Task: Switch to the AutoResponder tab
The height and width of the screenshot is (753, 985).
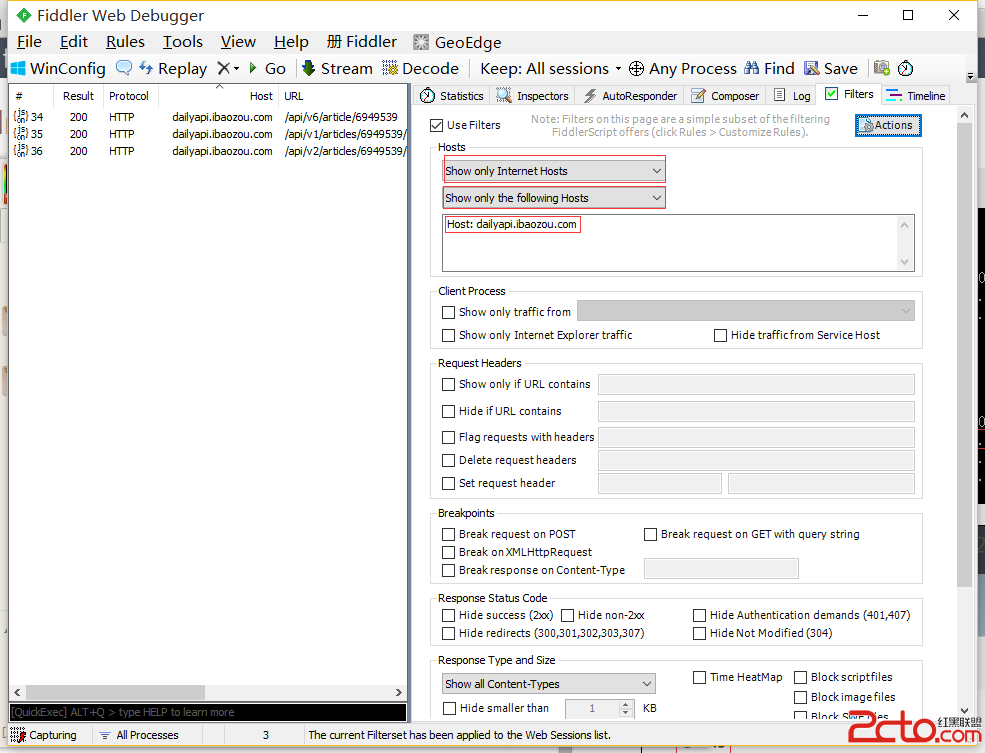Action: click(x=630, y=95)
